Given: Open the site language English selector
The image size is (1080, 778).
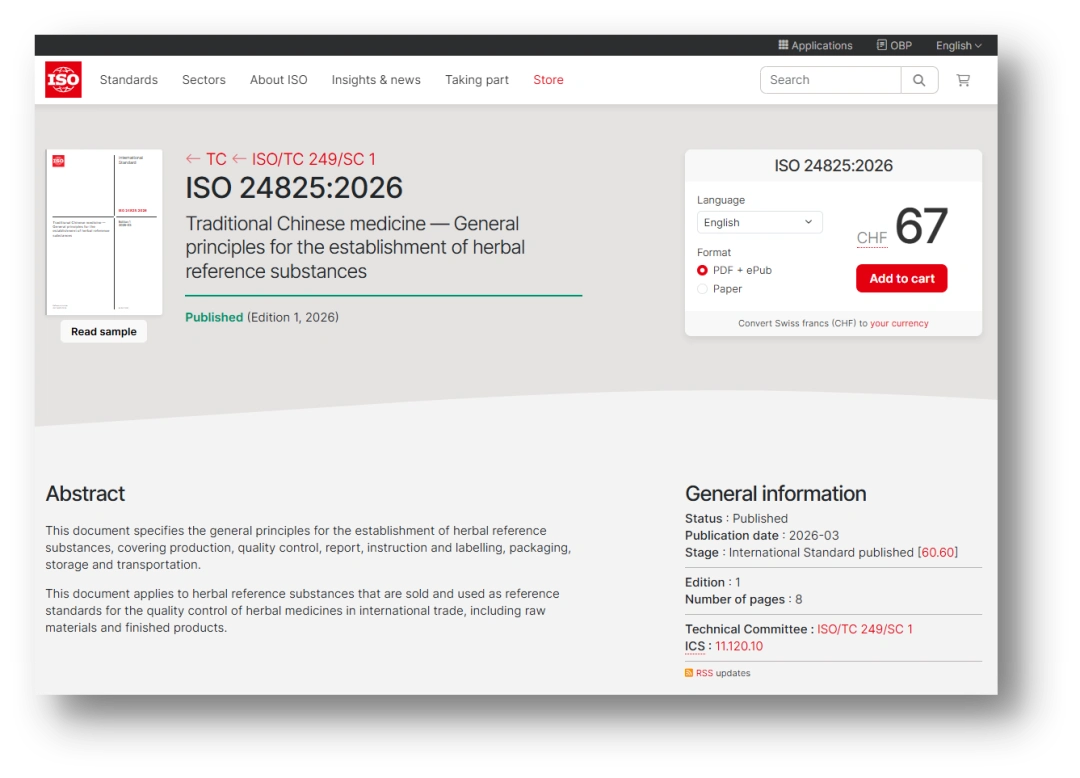Looking at the screenshot, I should 958,45.
